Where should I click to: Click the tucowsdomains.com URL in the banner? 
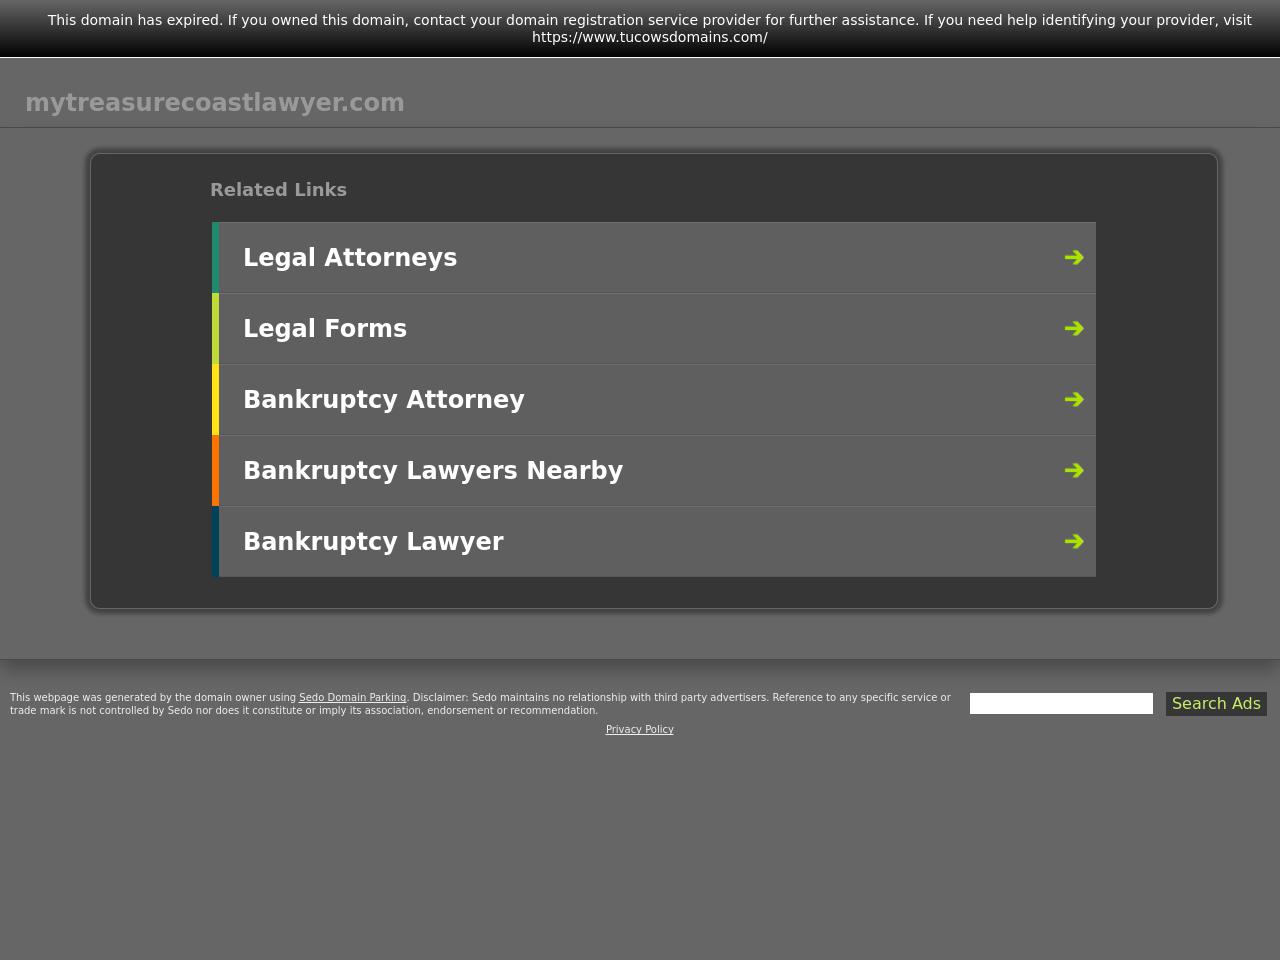[650, 37]
